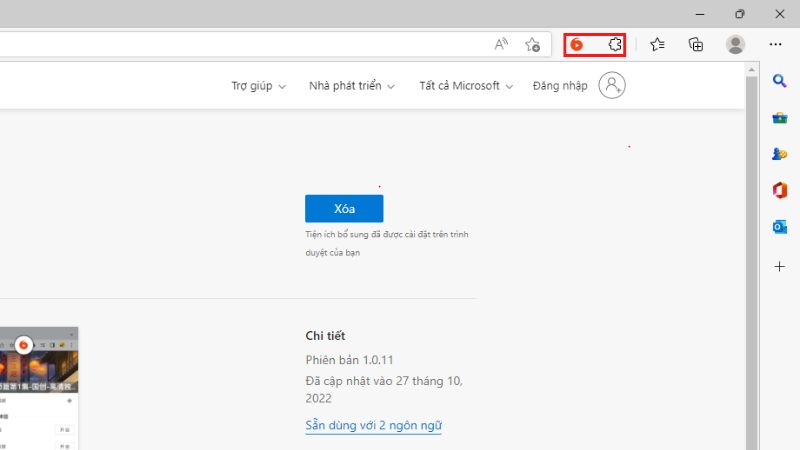Open Settings and more ellipsis menu
800x450 pixels.
(775, 44)
